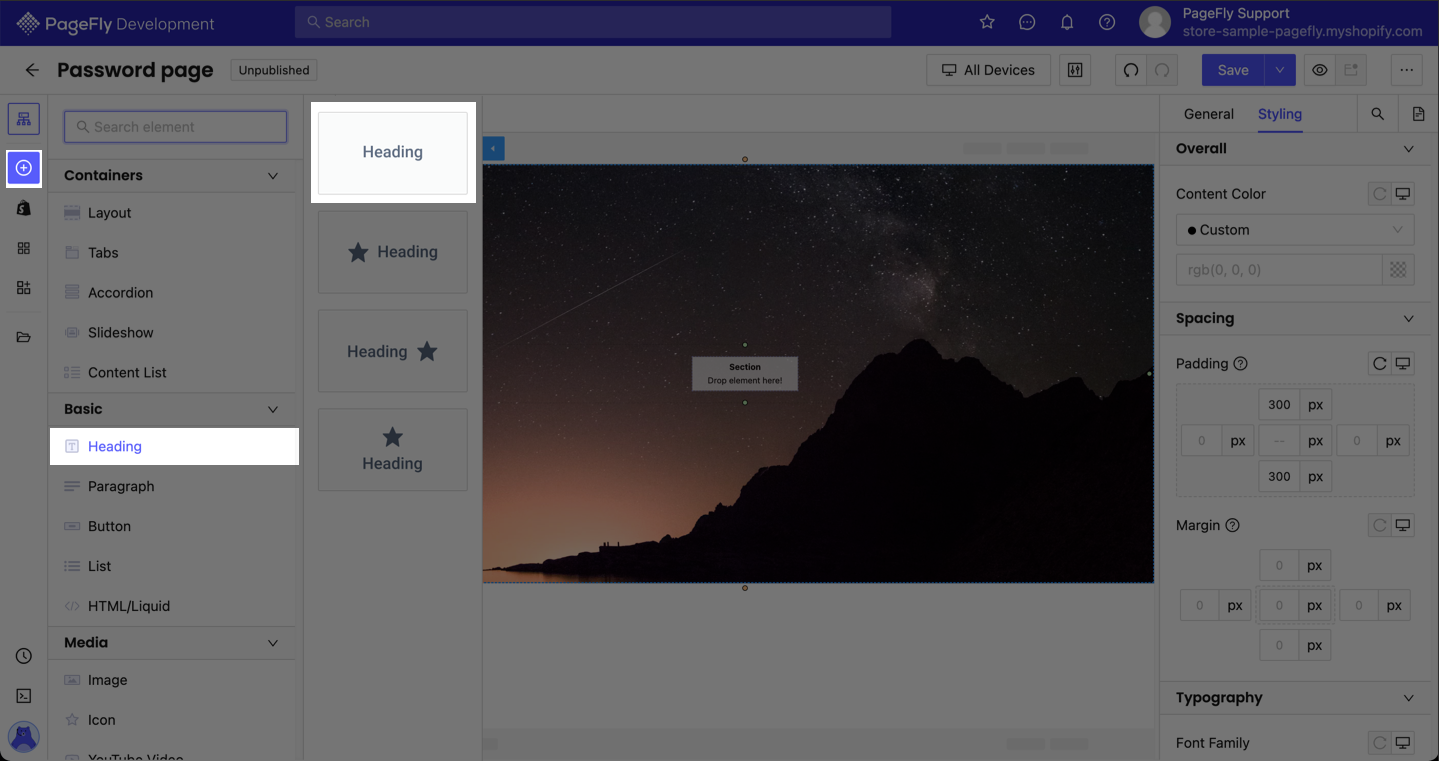Viewport: 1439px width, 761px height.
Task: Open notifications bell icon
Action: [1067, 22]
